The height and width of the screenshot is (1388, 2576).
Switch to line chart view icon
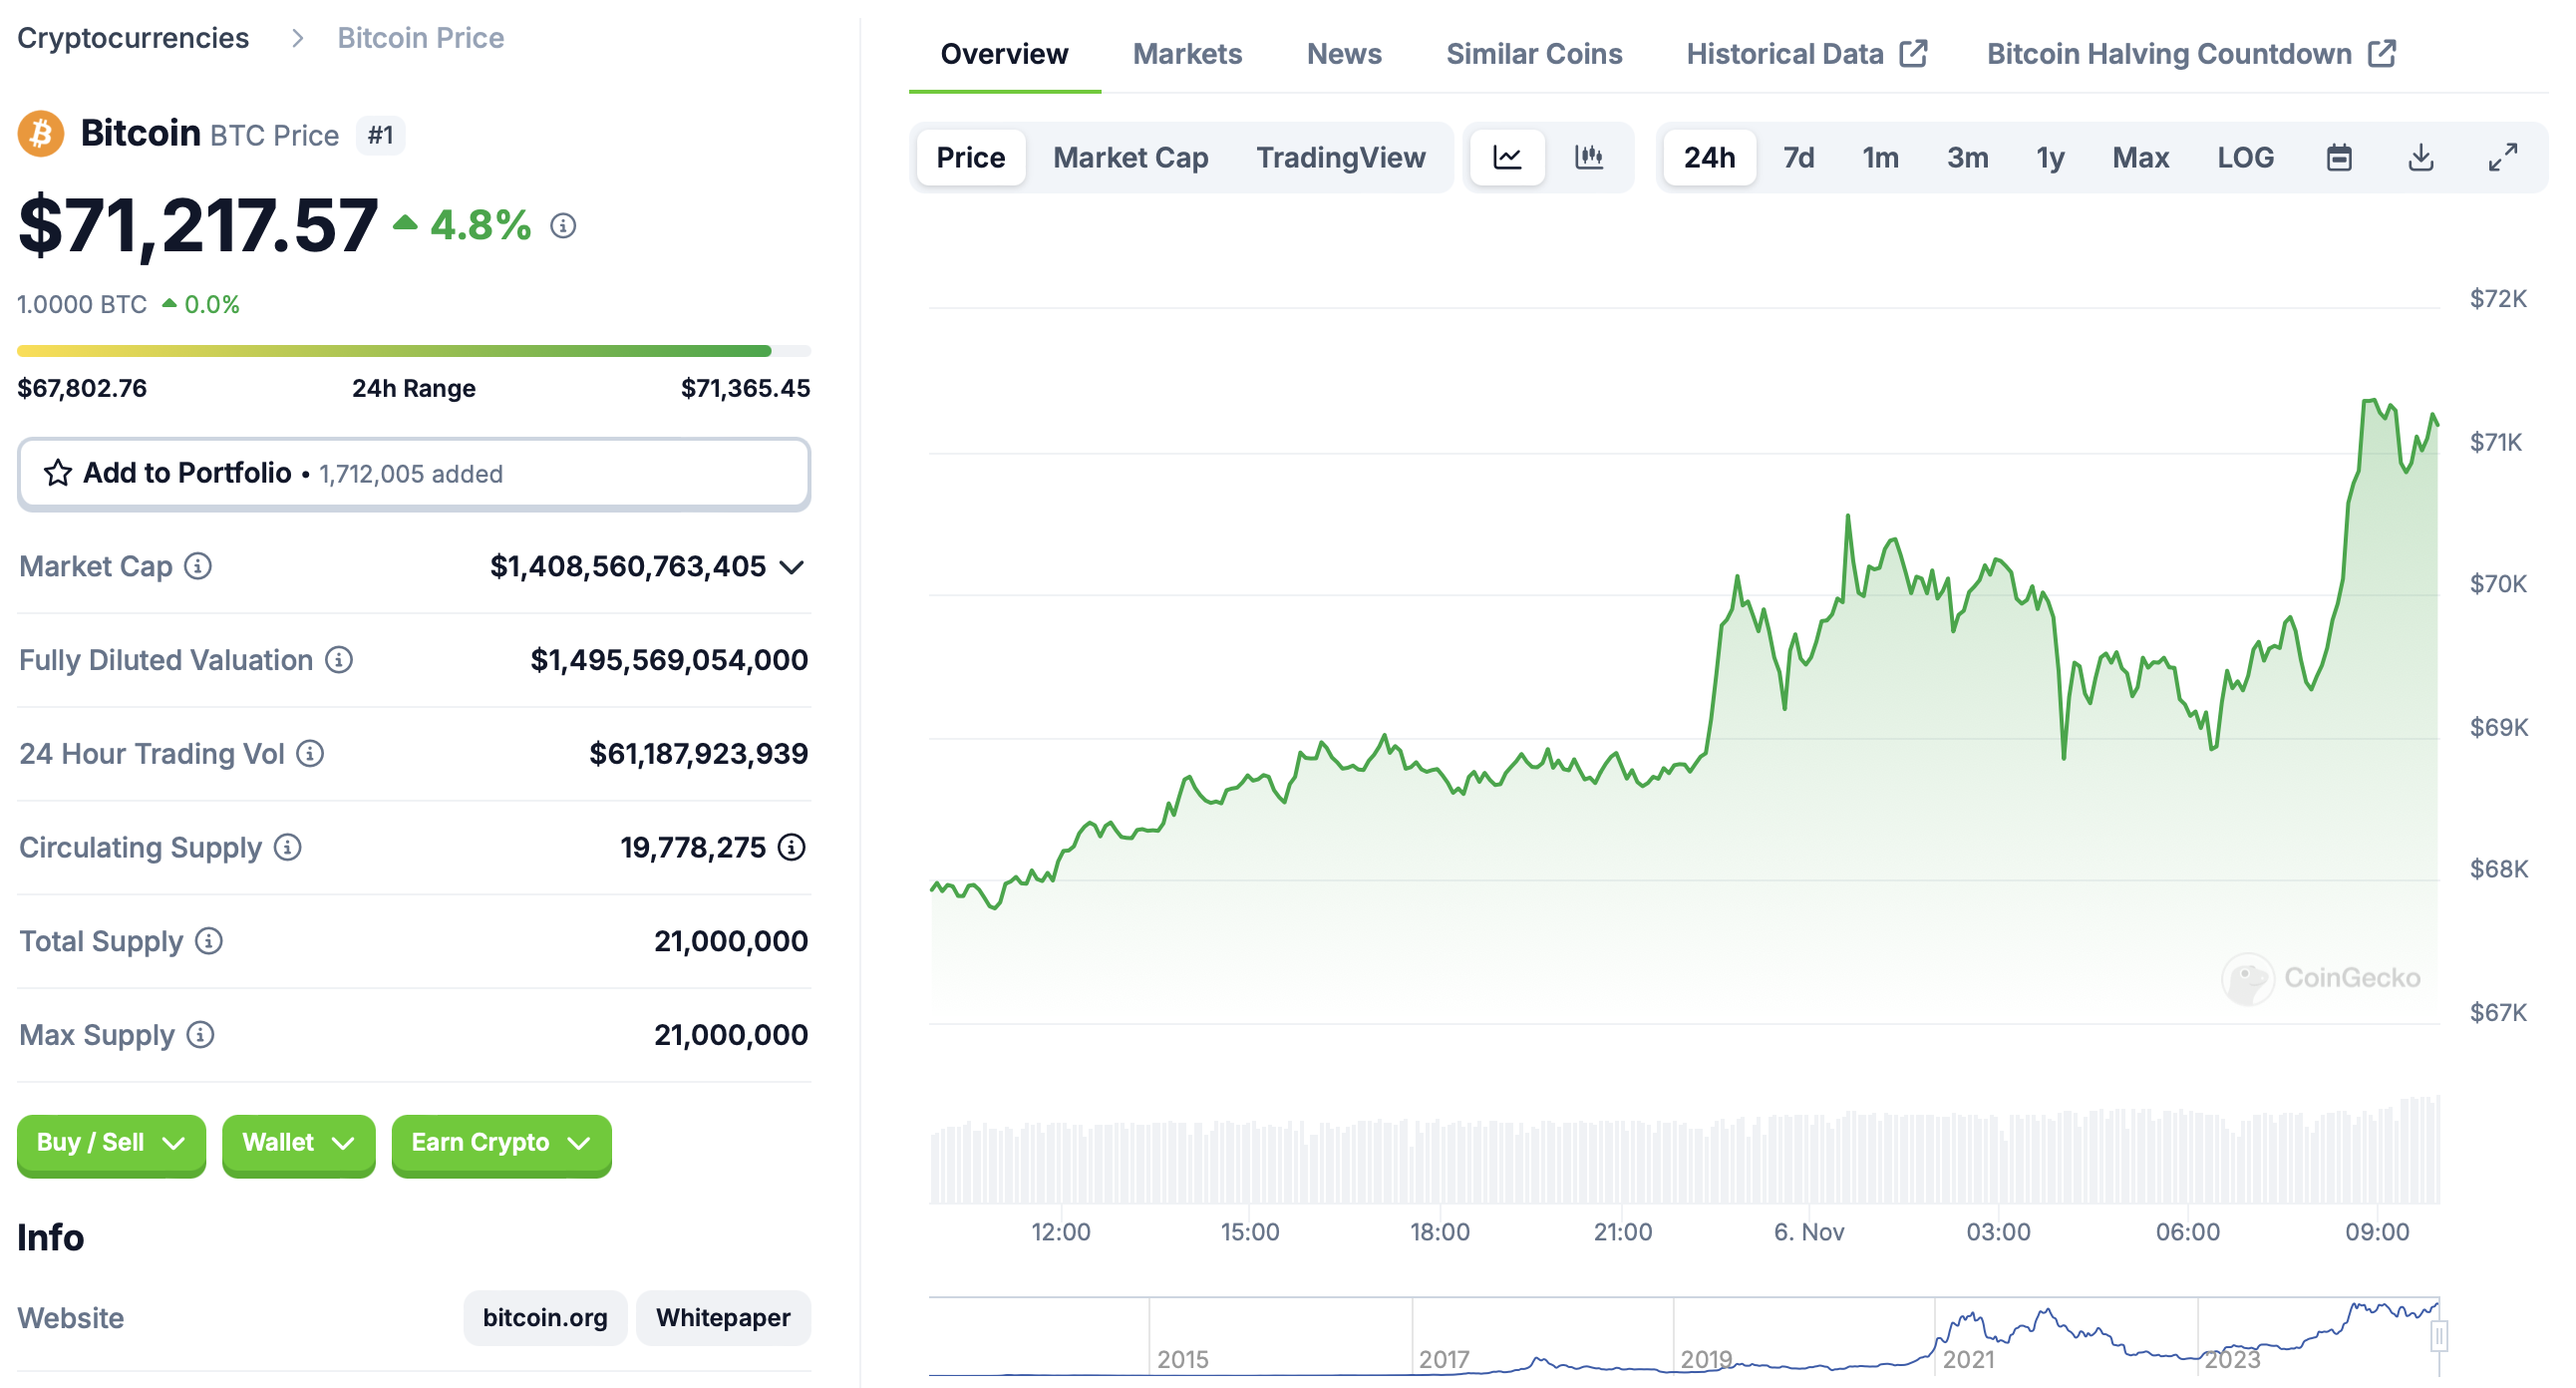click(1507, 157)
